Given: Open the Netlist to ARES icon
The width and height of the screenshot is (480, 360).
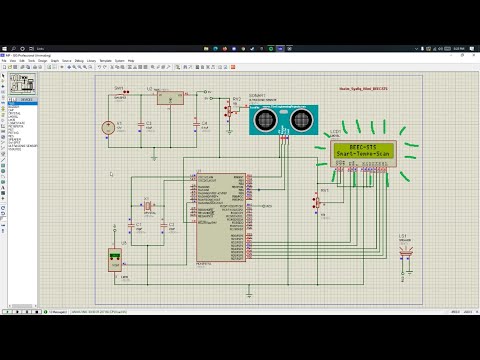Looking at the screenshot, I should [x=233, y=67].
